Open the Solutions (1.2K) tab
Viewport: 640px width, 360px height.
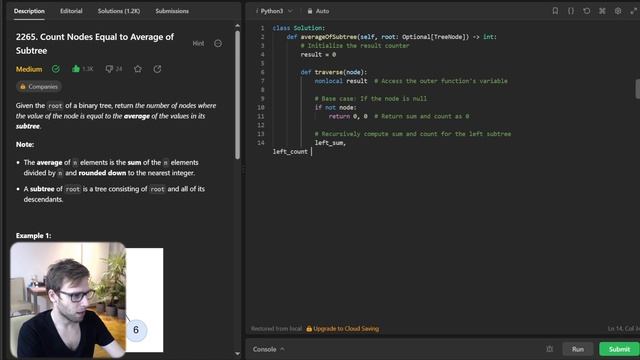(119, 11)
